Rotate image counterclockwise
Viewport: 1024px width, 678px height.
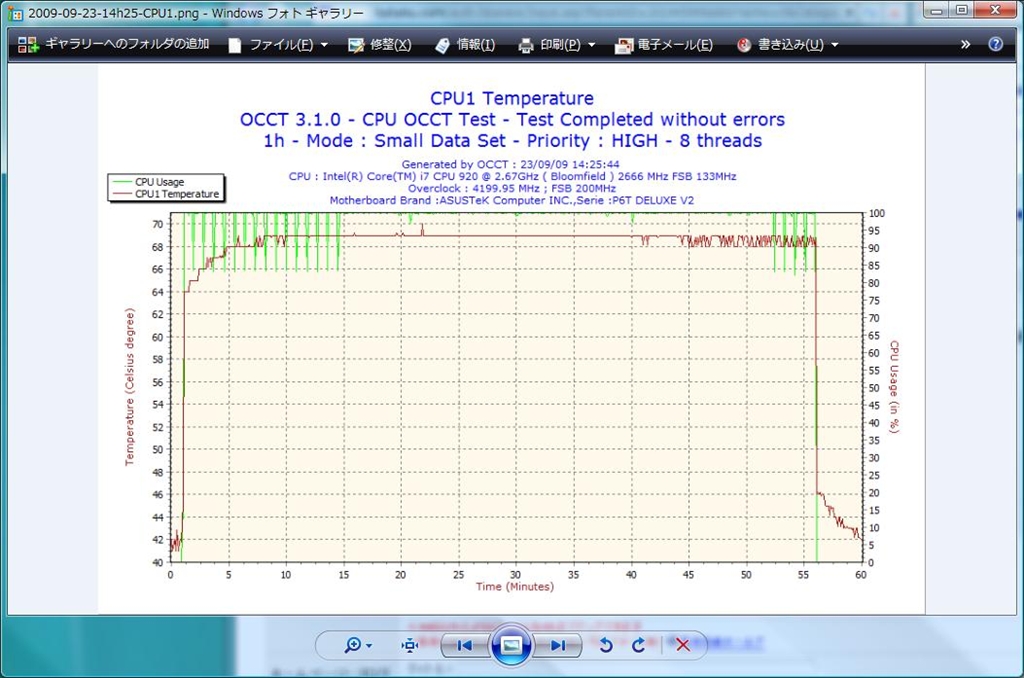(605, 645)
